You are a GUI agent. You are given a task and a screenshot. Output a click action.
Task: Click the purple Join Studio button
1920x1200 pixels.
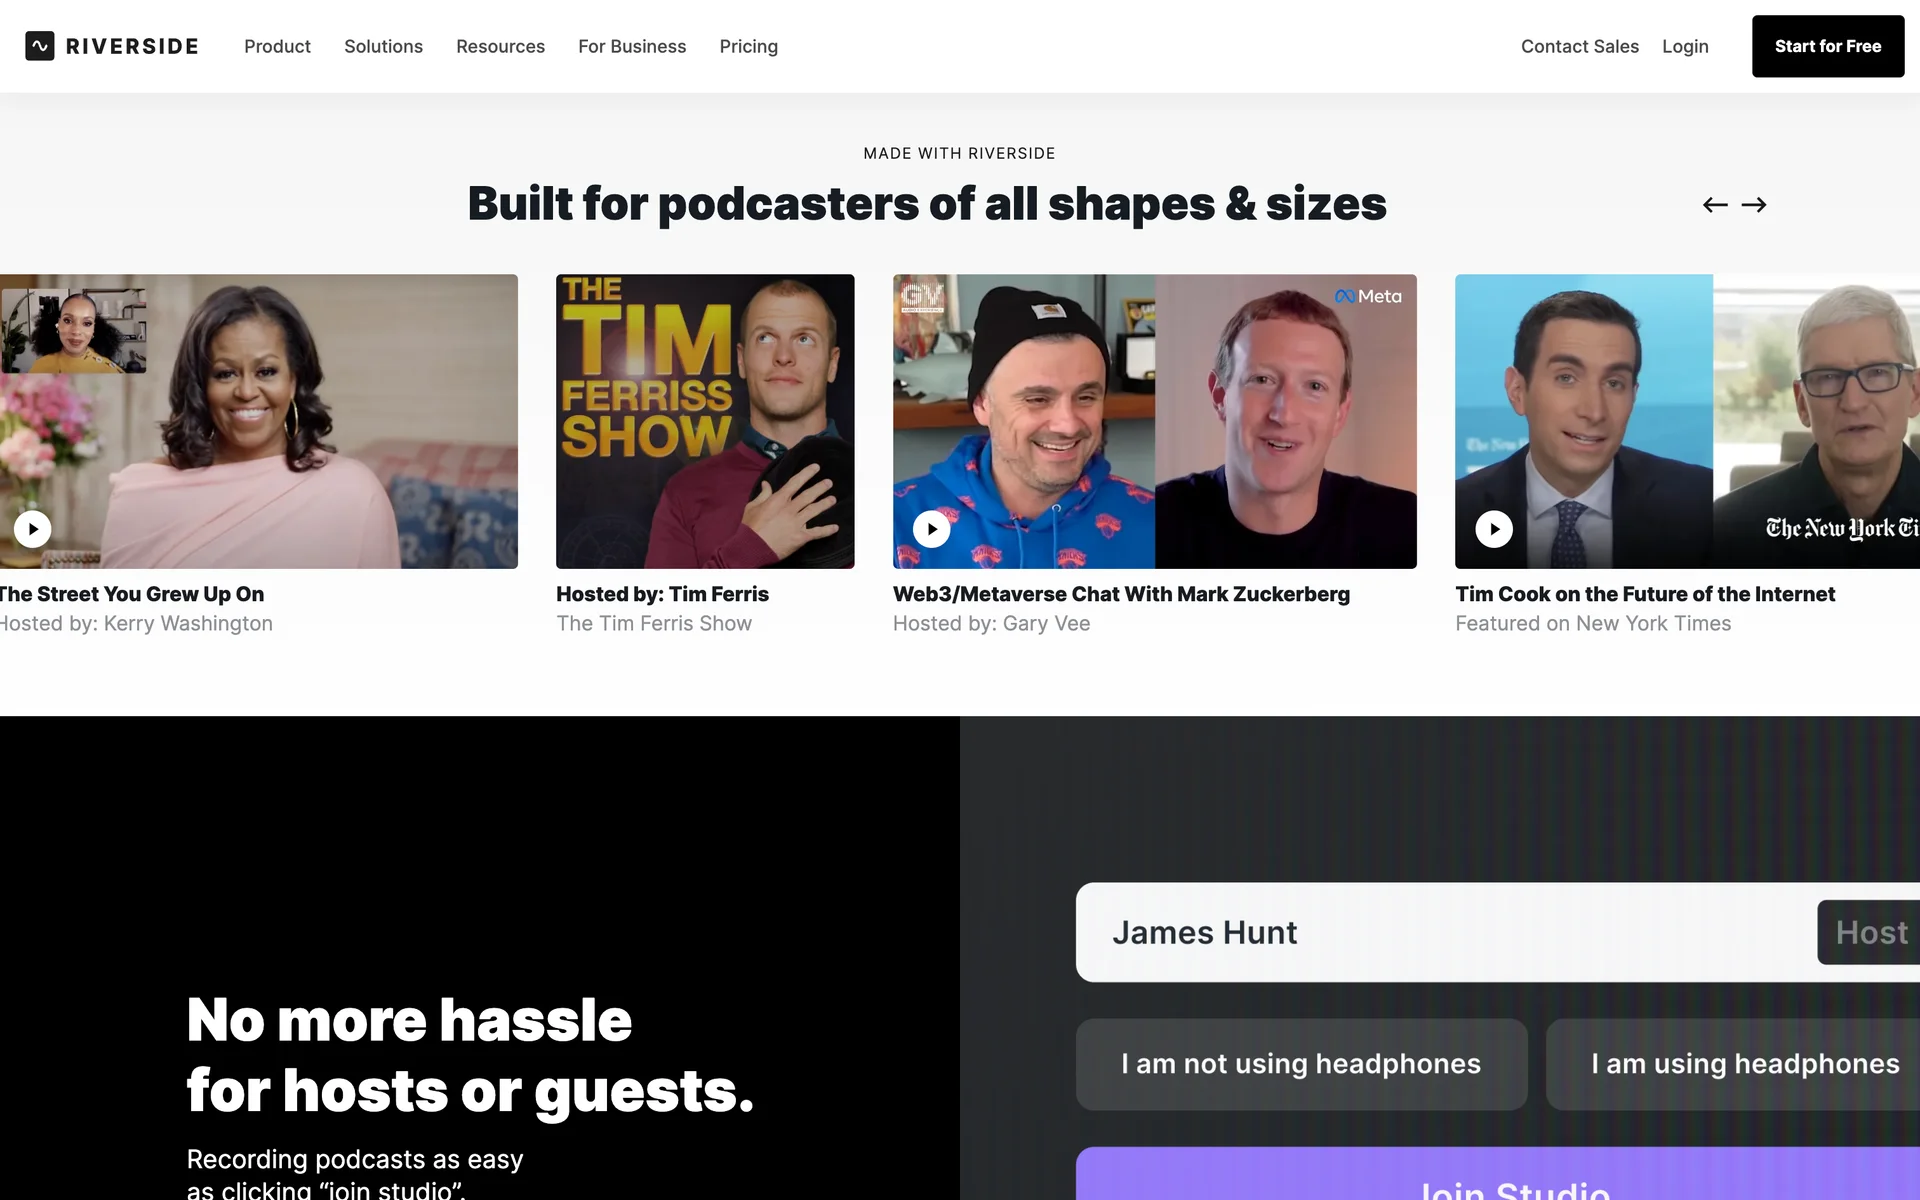click(x=1498, y=1174)
